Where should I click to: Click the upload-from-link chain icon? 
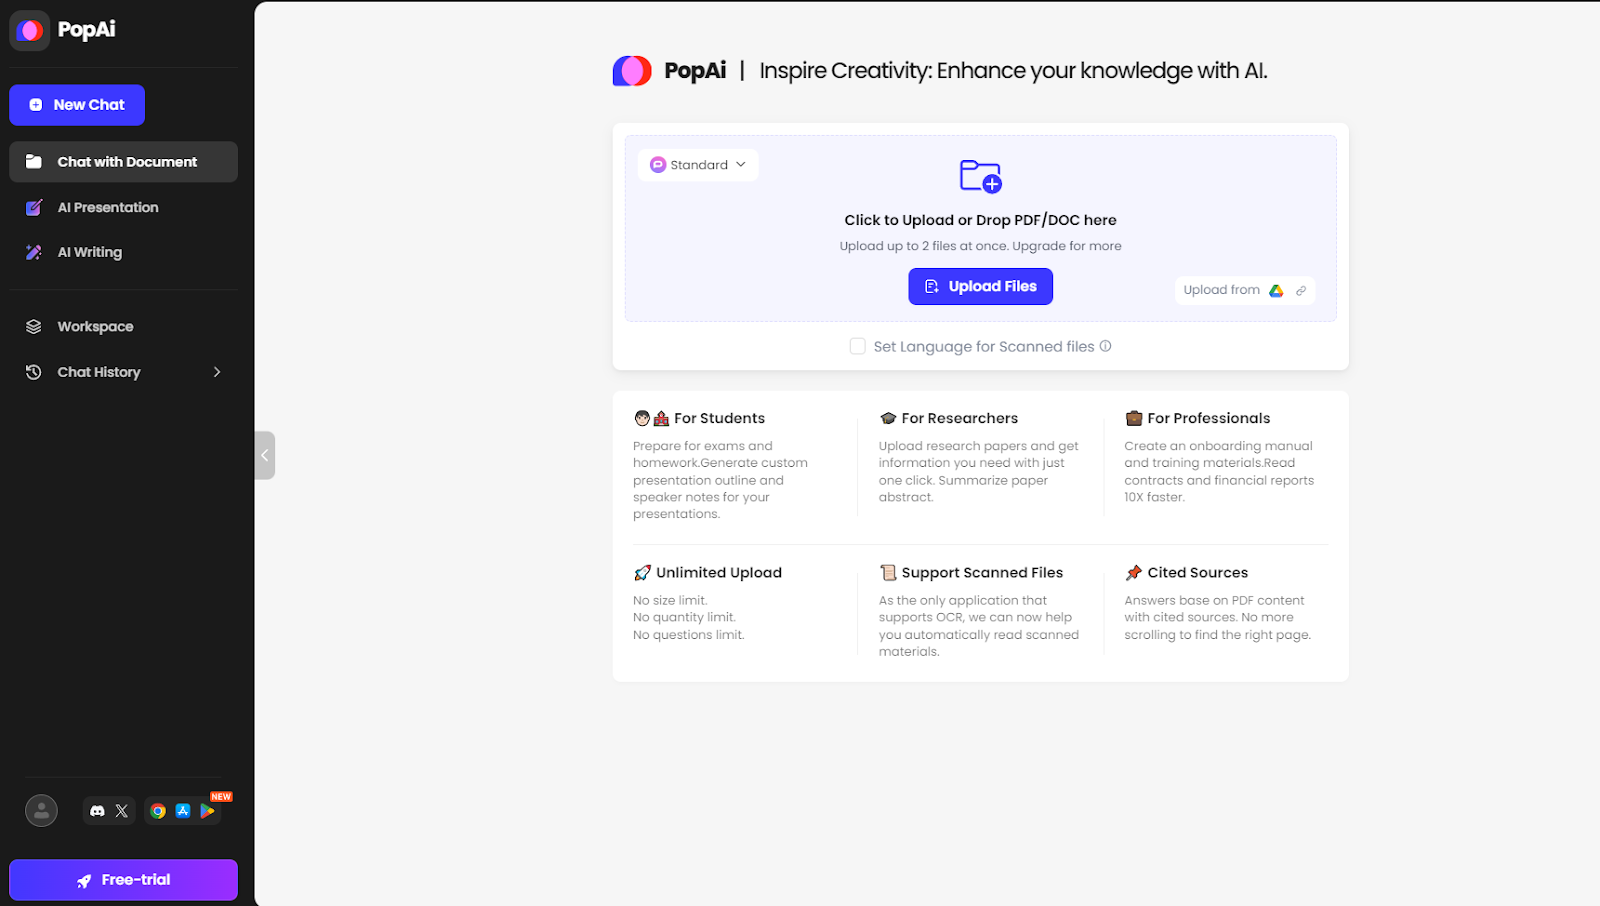coord(1301,290)
